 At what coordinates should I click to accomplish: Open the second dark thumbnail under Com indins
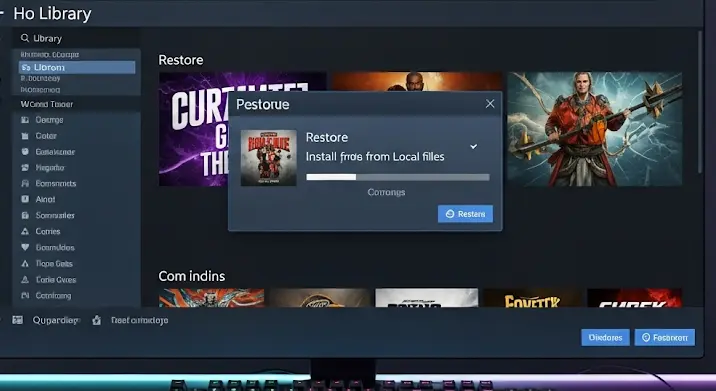point(320,297)
